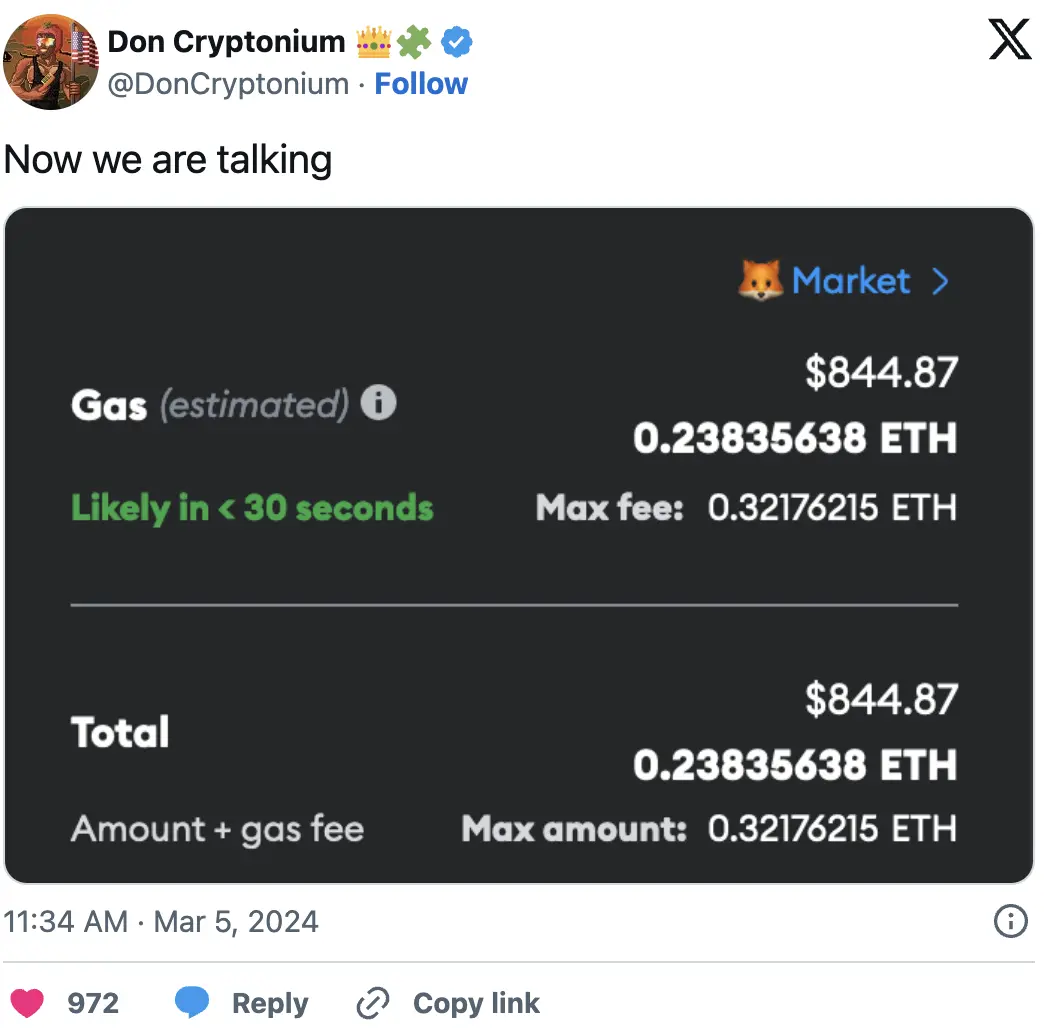Click the gas estimated info icon

coord(379,404)
